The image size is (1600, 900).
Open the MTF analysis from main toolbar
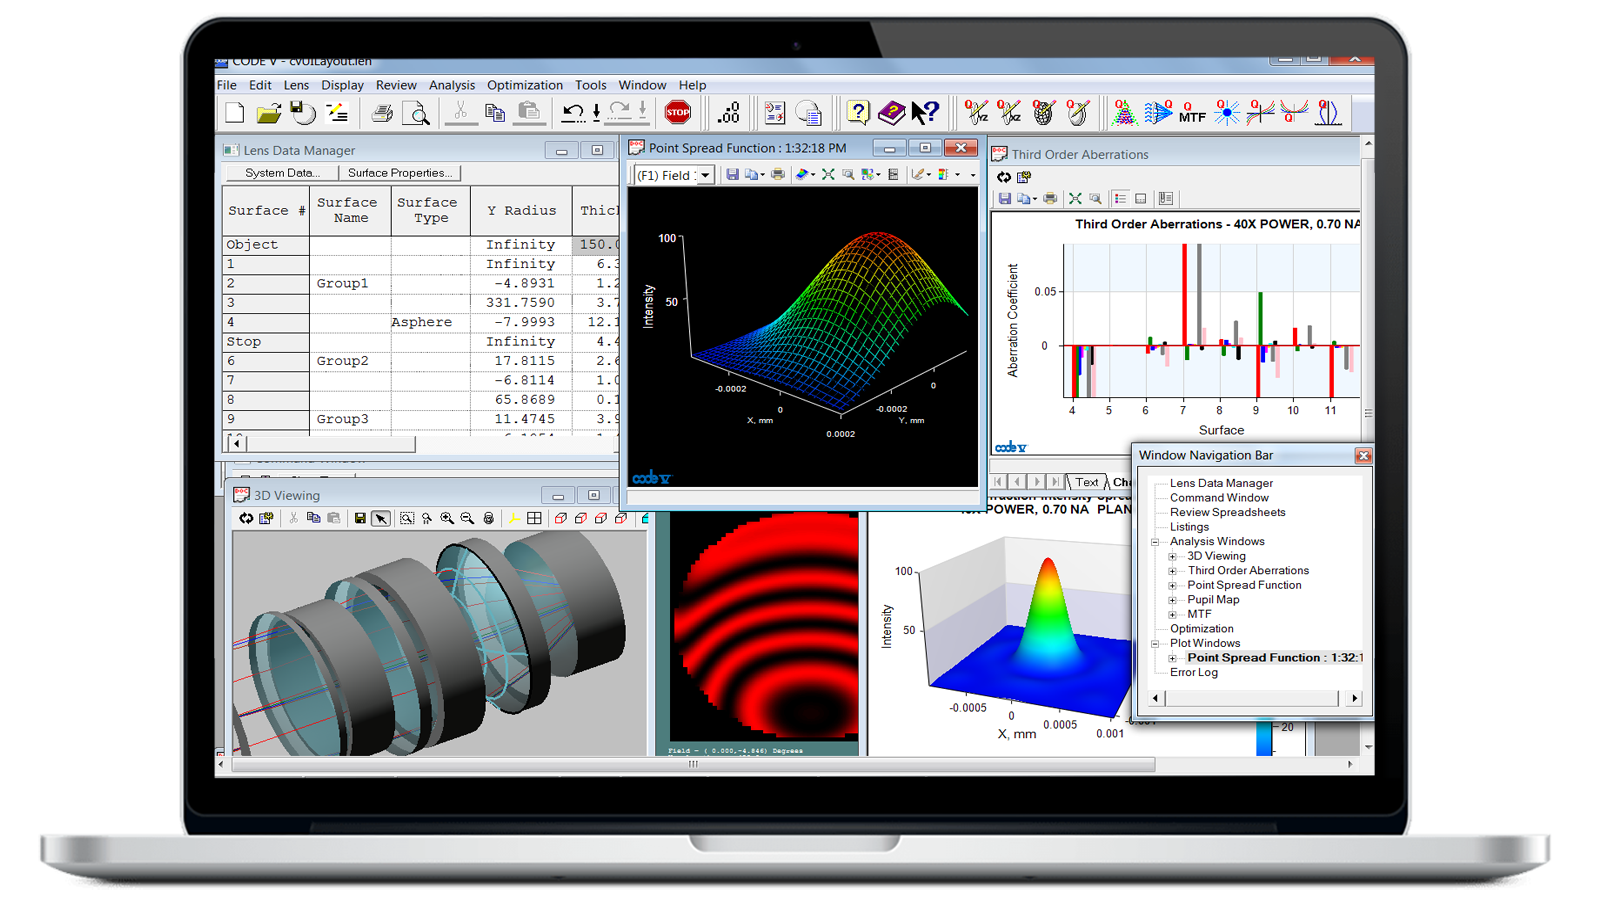[x=1191, y=114]
